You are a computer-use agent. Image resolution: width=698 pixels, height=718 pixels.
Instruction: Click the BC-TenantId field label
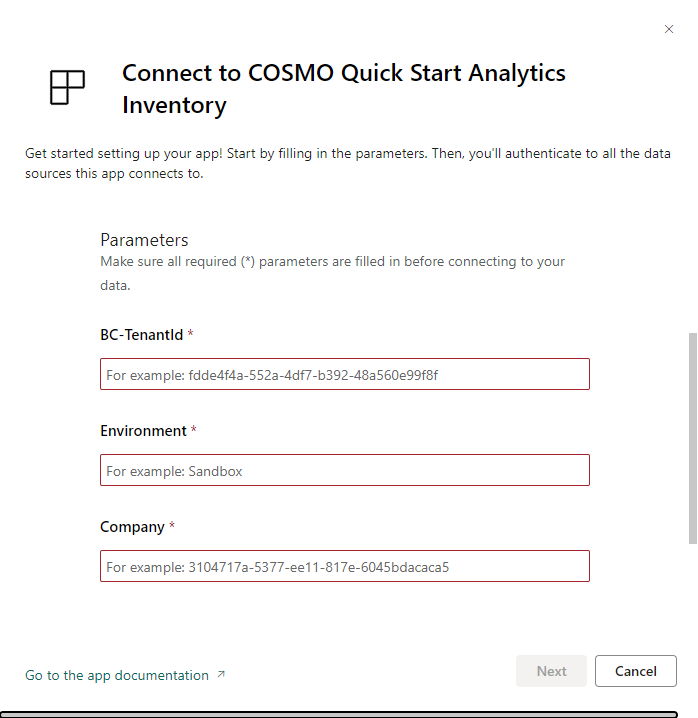(141, 335)
